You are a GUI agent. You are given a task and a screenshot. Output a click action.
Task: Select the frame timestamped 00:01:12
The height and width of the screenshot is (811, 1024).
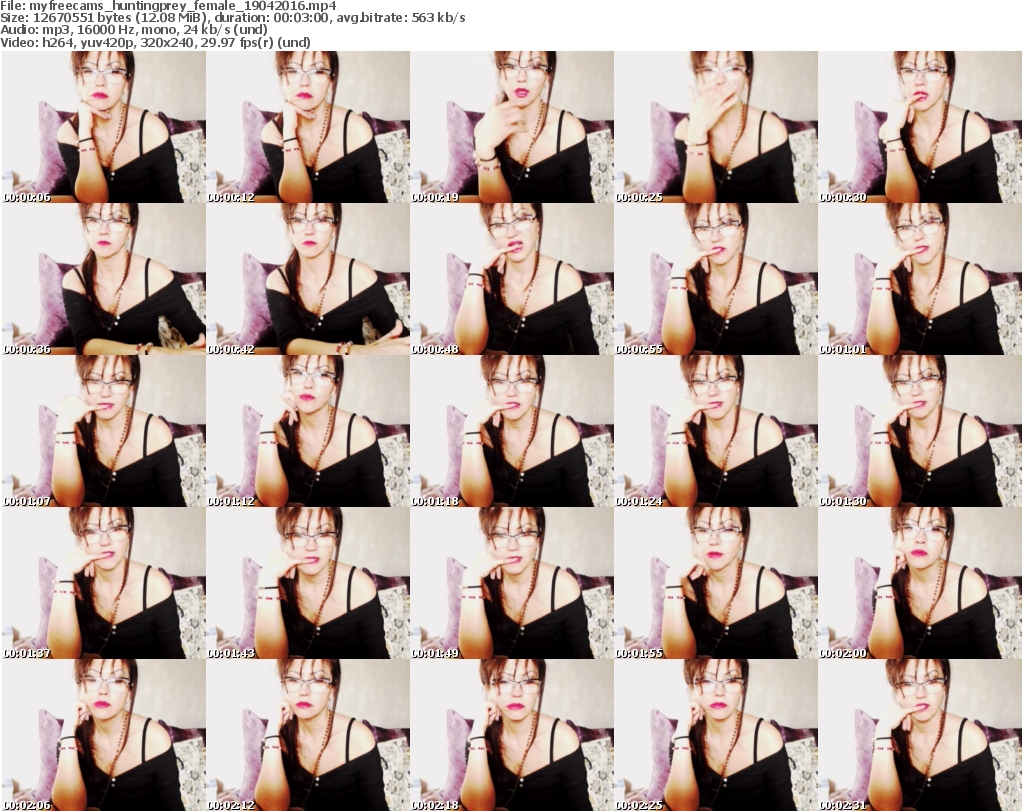(x=308, y=431)
